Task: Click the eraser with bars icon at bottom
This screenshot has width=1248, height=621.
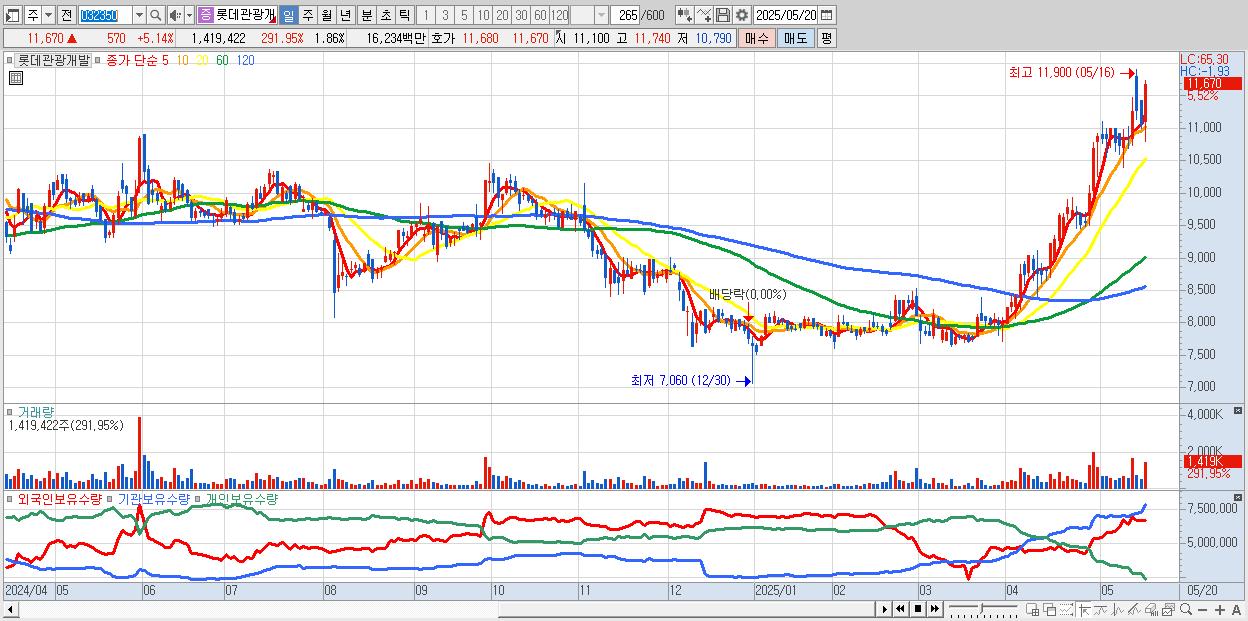Action: [x=1151, y=609]
